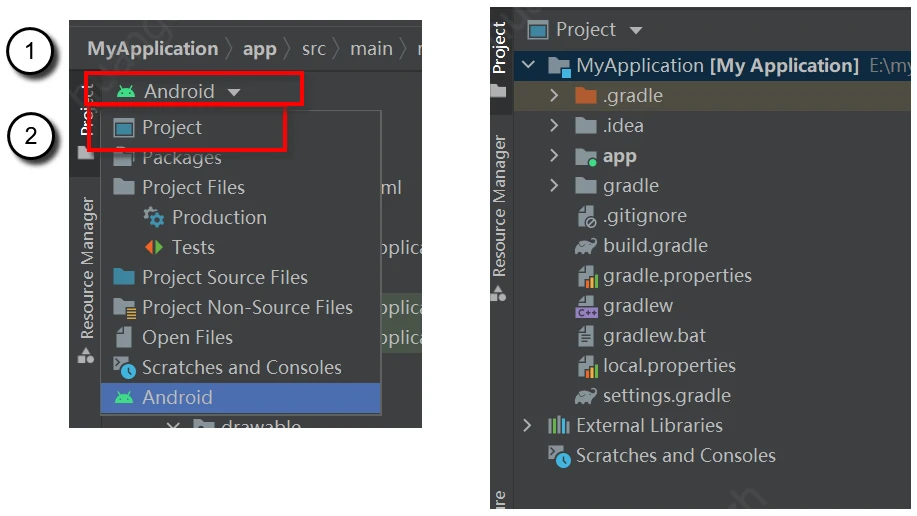Select the highlighted Android view entry
917x516 pixels.
point(240,398)
